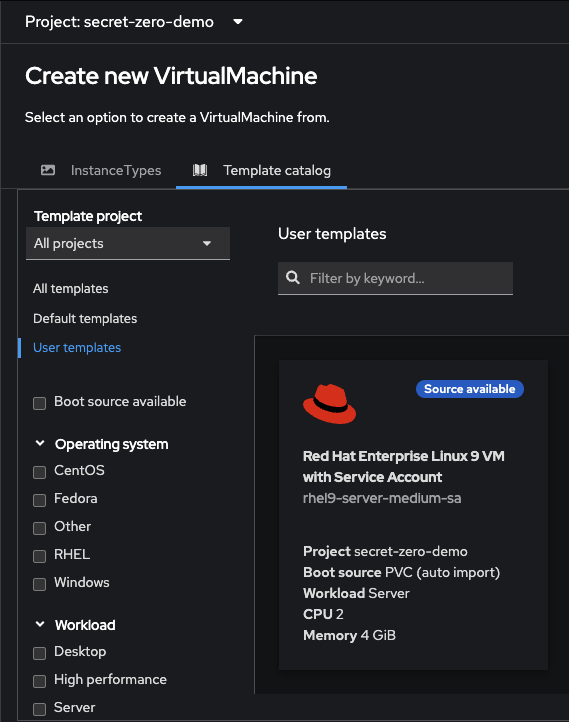Click Boot source PVC (auto import) text
Image resolution: width=569 pixels, height=722 pixels.
pyautogui.click(x=401, y=572)
